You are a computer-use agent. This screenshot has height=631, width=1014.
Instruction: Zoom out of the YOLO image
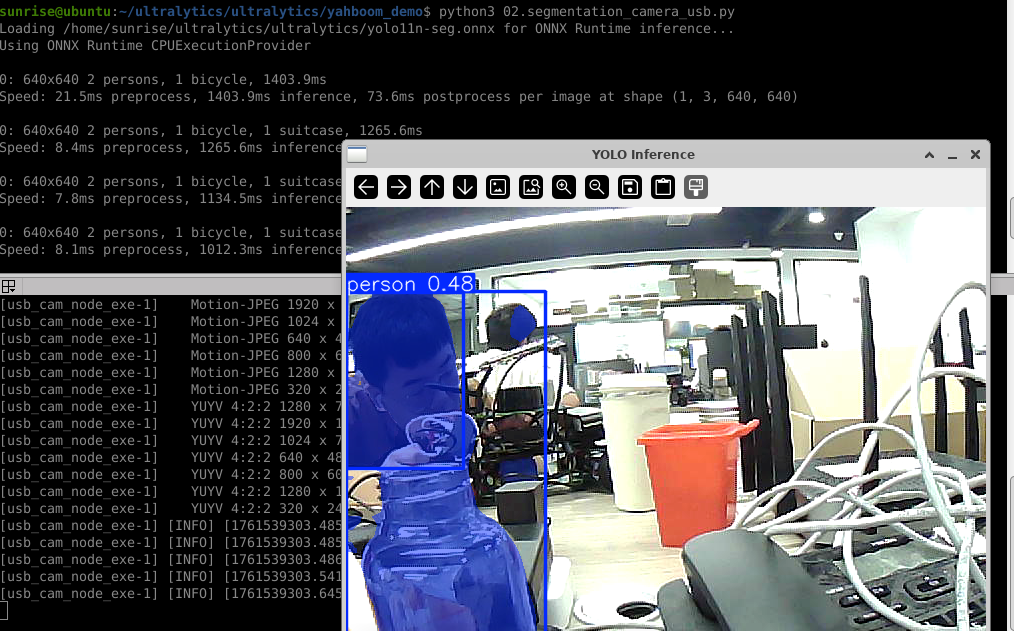(597, 187)
